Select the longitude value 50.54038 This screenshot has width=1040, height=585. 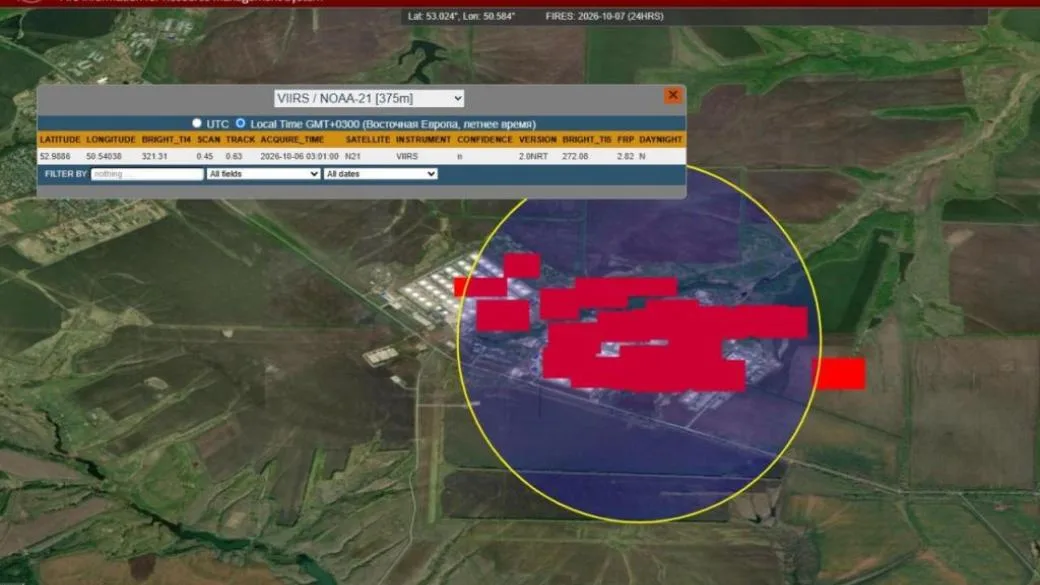[x=103, y=157]
